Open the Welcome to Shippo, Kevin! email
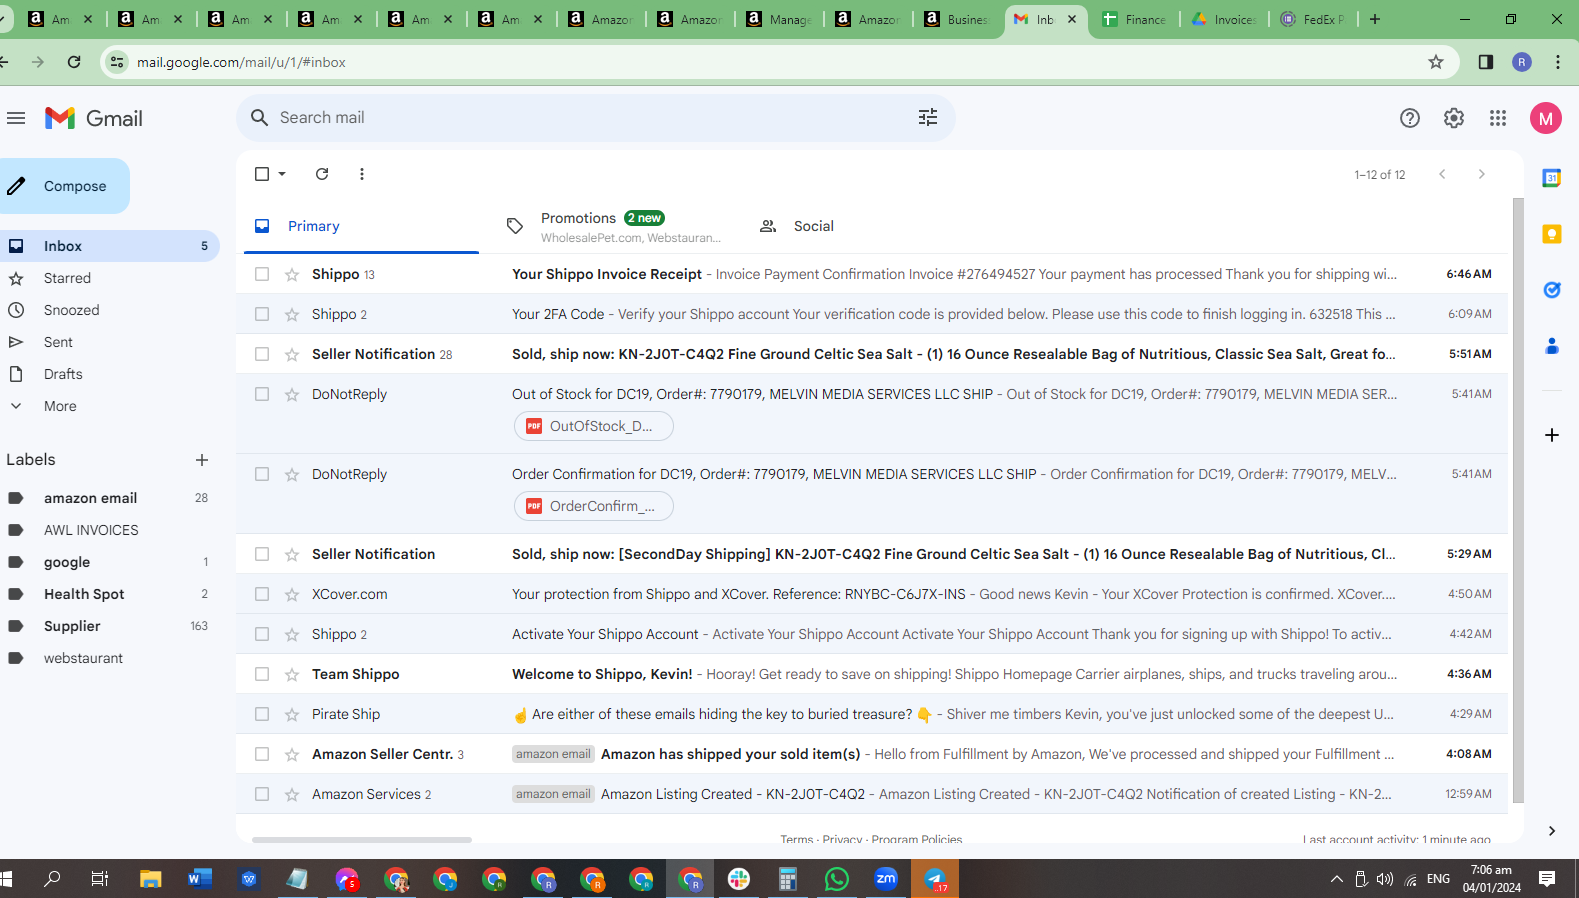Viewport: 1579px width, 898px height. [872, 674]
